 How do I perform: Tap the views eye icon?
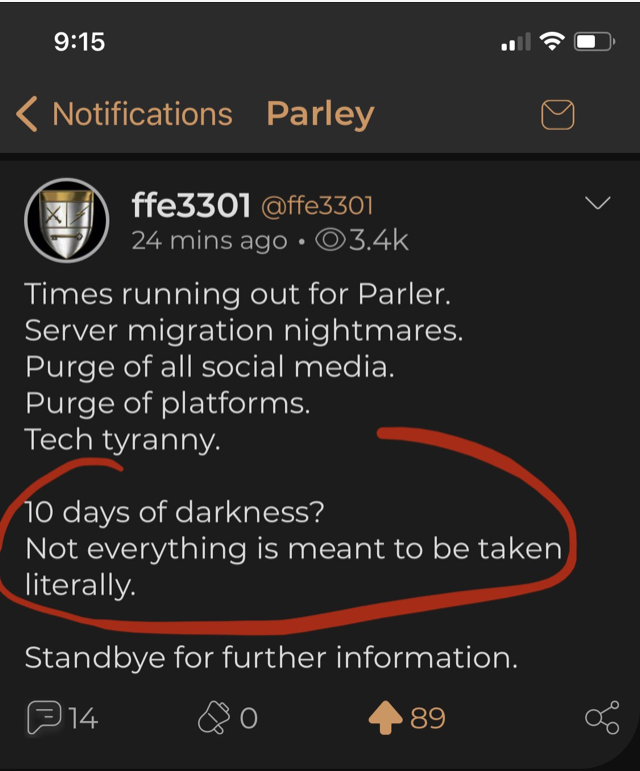[x=330, y=240]
